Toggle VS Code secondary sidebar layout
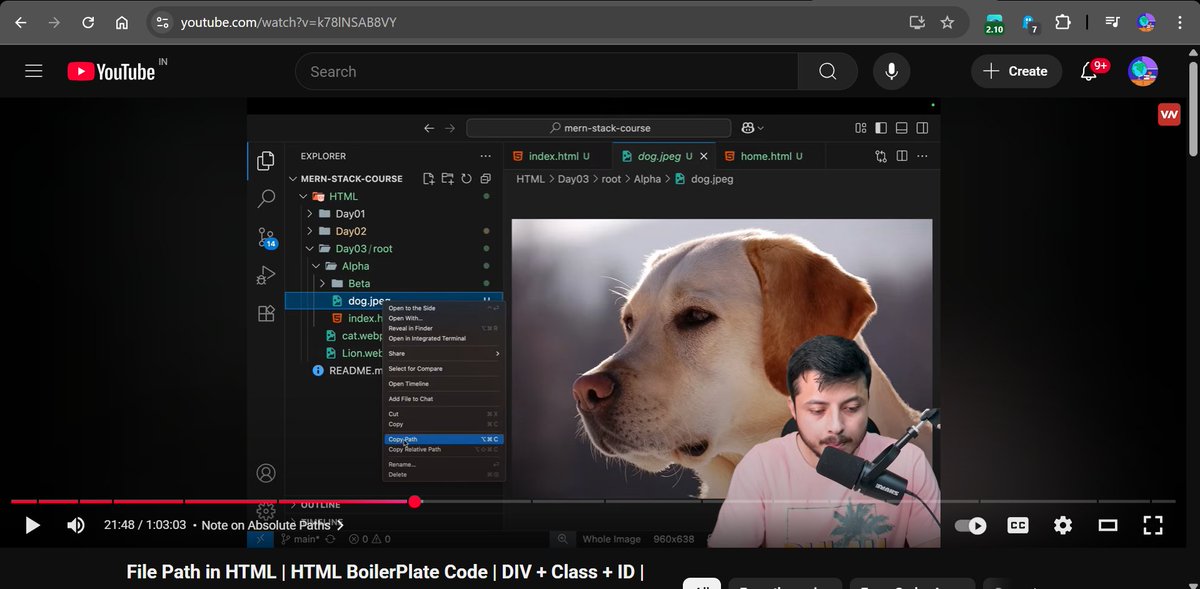Image resolution: width=1200 pixels, height=589 pixels. [922, 128]
